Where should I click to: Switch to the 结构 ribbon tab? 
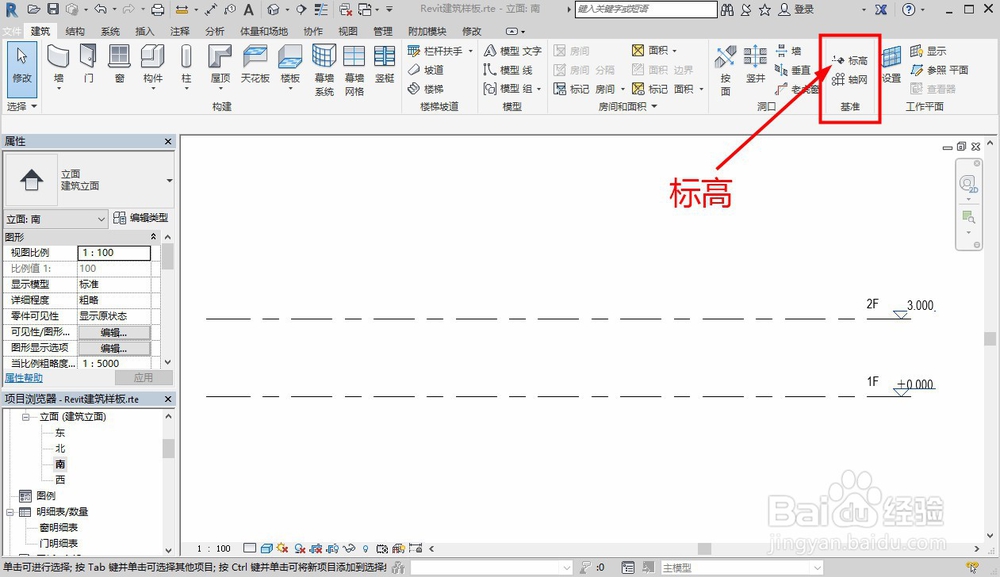click(75, 31)
